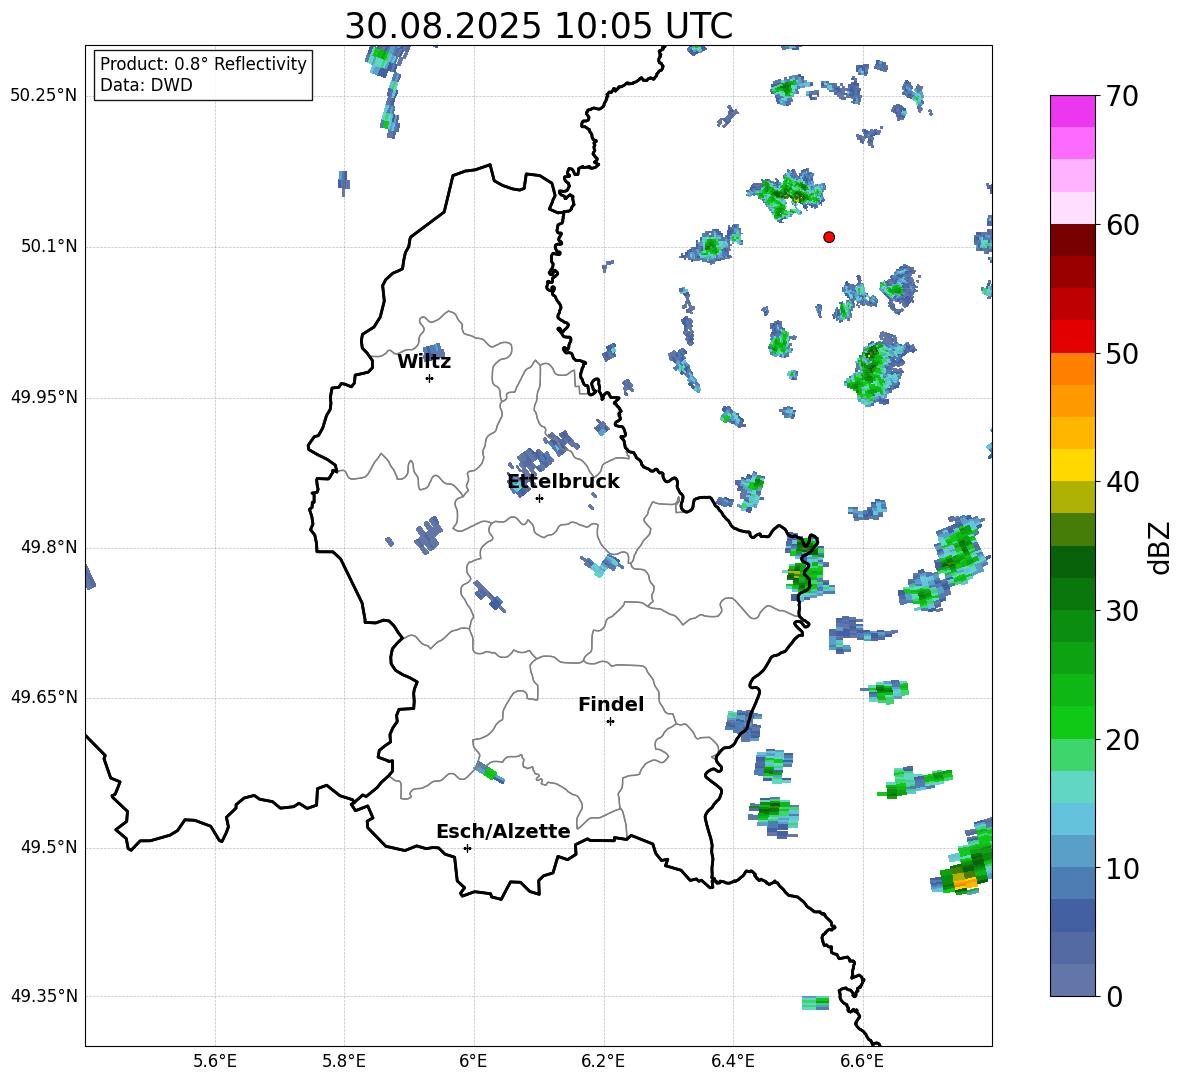Pick the bright red colorbar swatch above 50
This screenshot has height=1081, width=1184.
click(x=1072, y=337)
